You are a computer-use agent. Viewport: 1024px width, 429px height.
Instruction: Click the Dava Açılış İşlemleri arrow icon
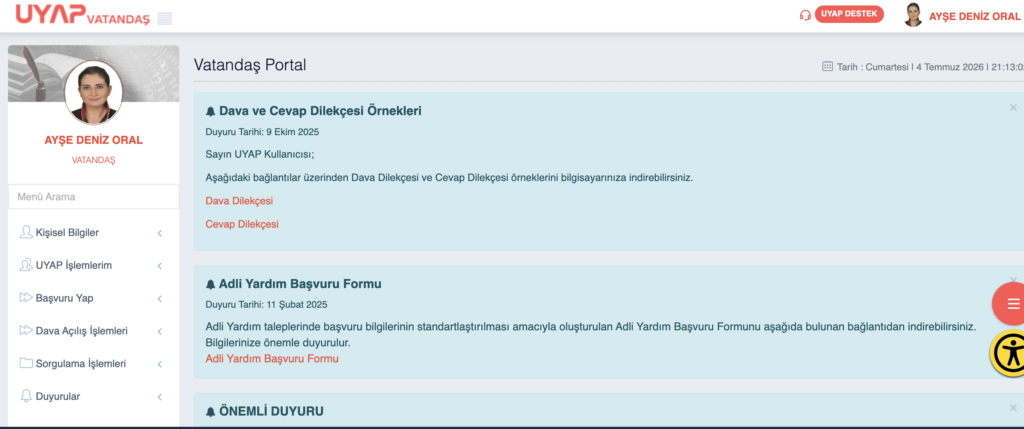[26, 330]
